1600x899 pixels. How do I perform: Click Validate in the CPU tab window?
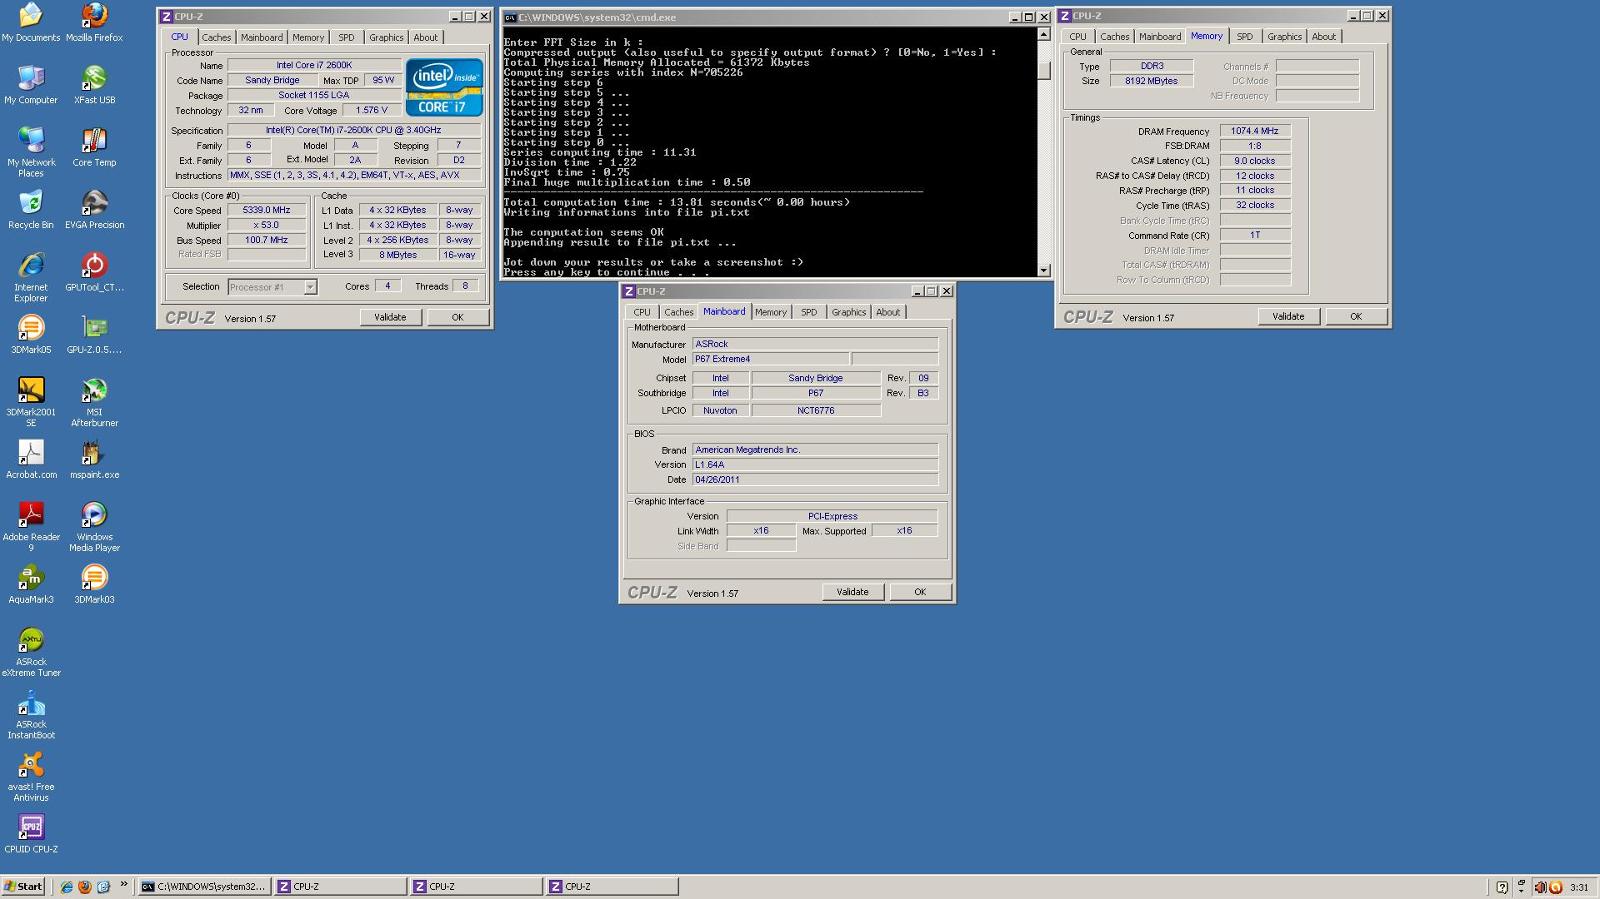click(390, 317)
